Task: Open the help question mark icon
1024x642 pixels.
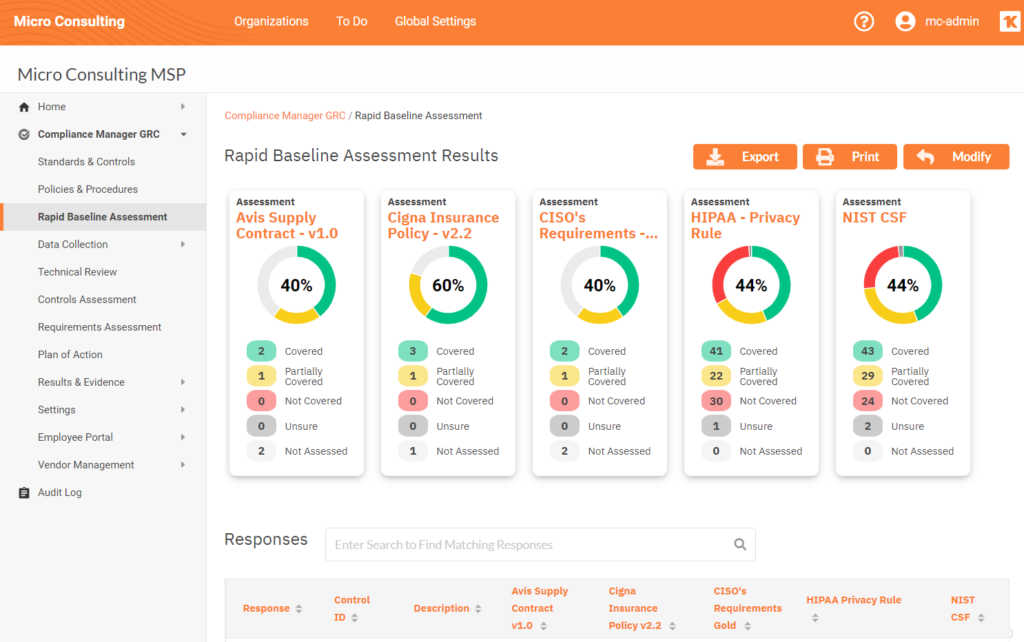Action: coord(863,20)
